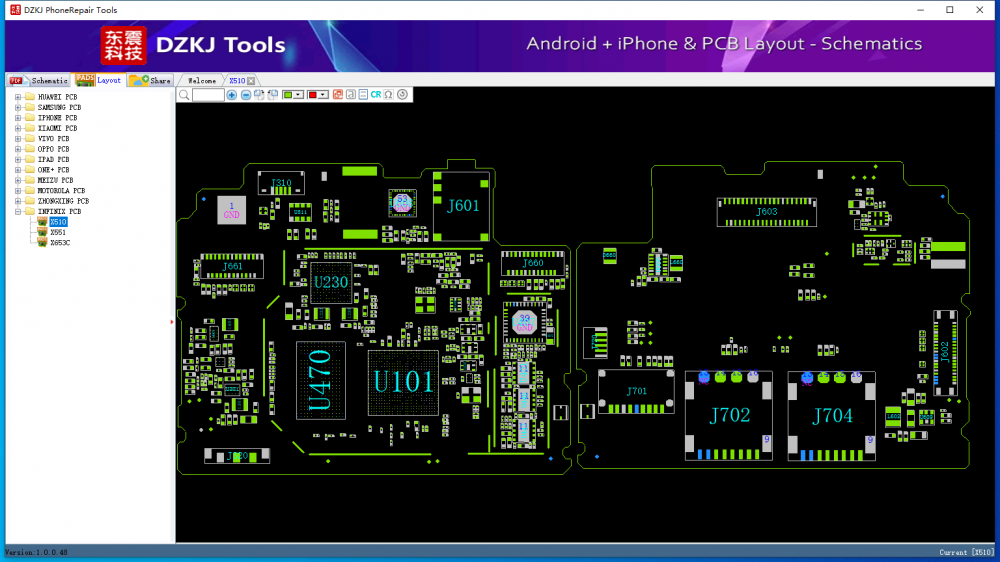Switch to the Welcome tab

pos(202,81)
